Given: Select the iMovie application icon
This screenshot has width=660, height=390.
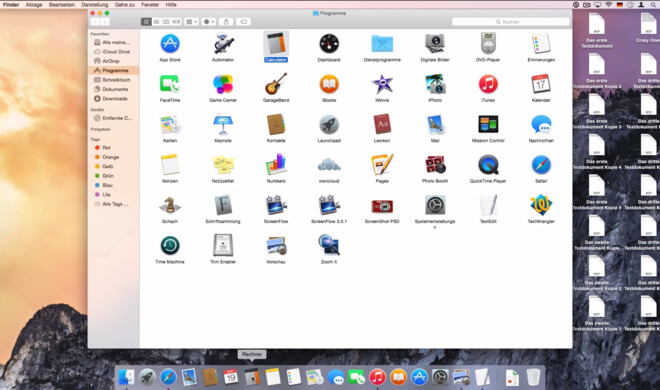Looking at the screenshot, I should [382, 84].
